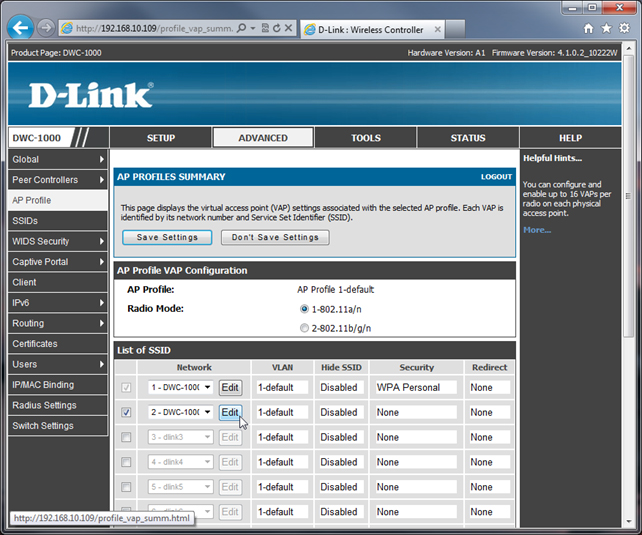The height and width of the screenshot is (535, 642).
Task: Select the 1-802.11a/n radio mode
Action: tap(304, 309)
